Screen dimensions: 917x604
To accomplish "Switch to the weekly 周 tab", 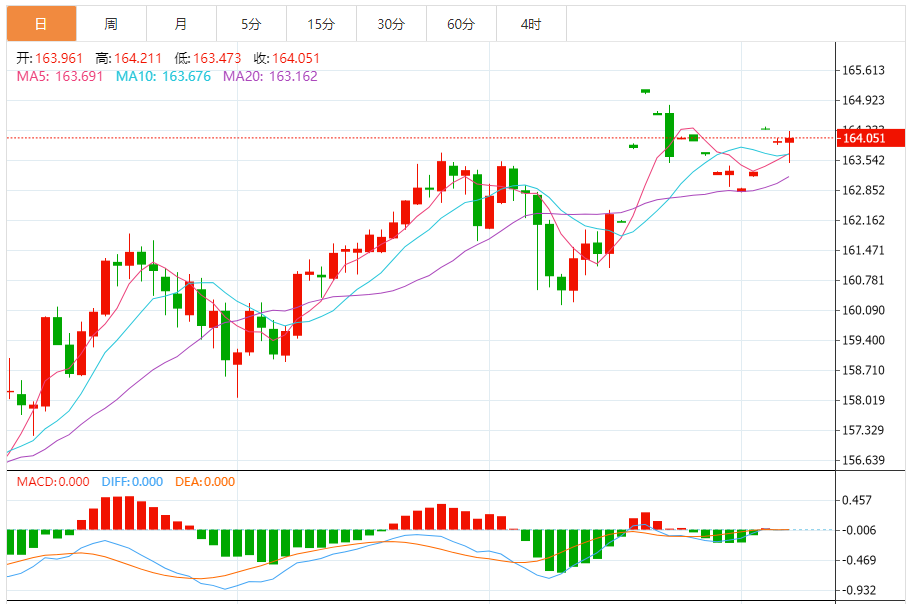I will [111, 24].
